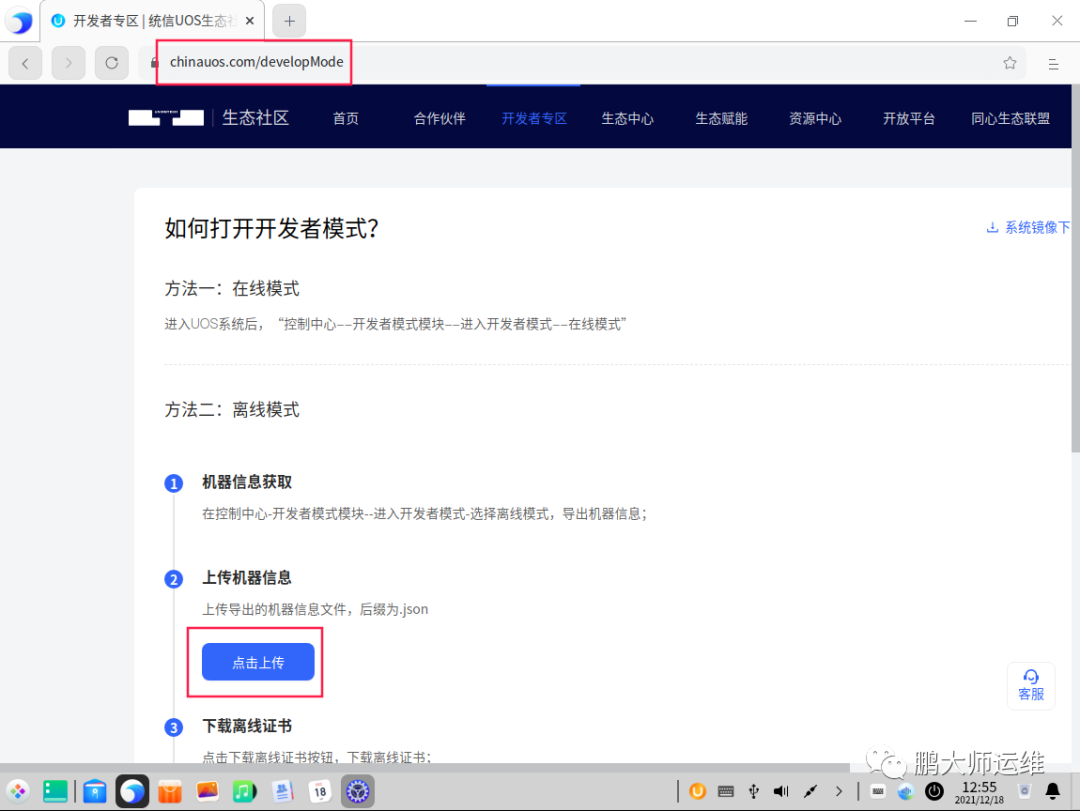1080x811 pixels.
Task: Close the 开发者专区 browser tab
Action: click(x=250, y=21)
